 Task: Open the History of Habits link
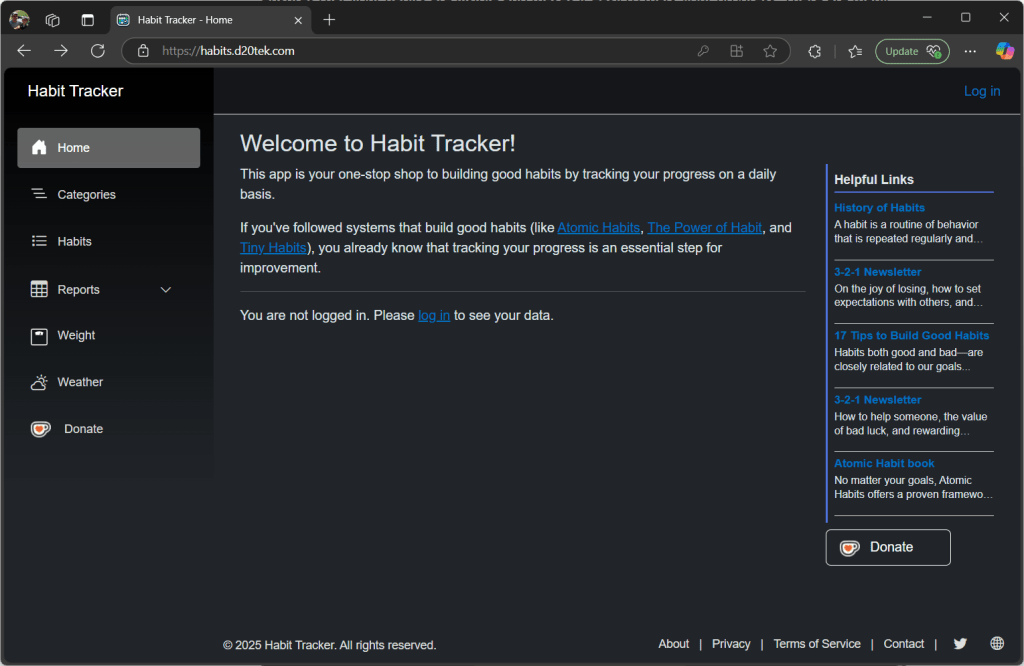coord(879,208)
